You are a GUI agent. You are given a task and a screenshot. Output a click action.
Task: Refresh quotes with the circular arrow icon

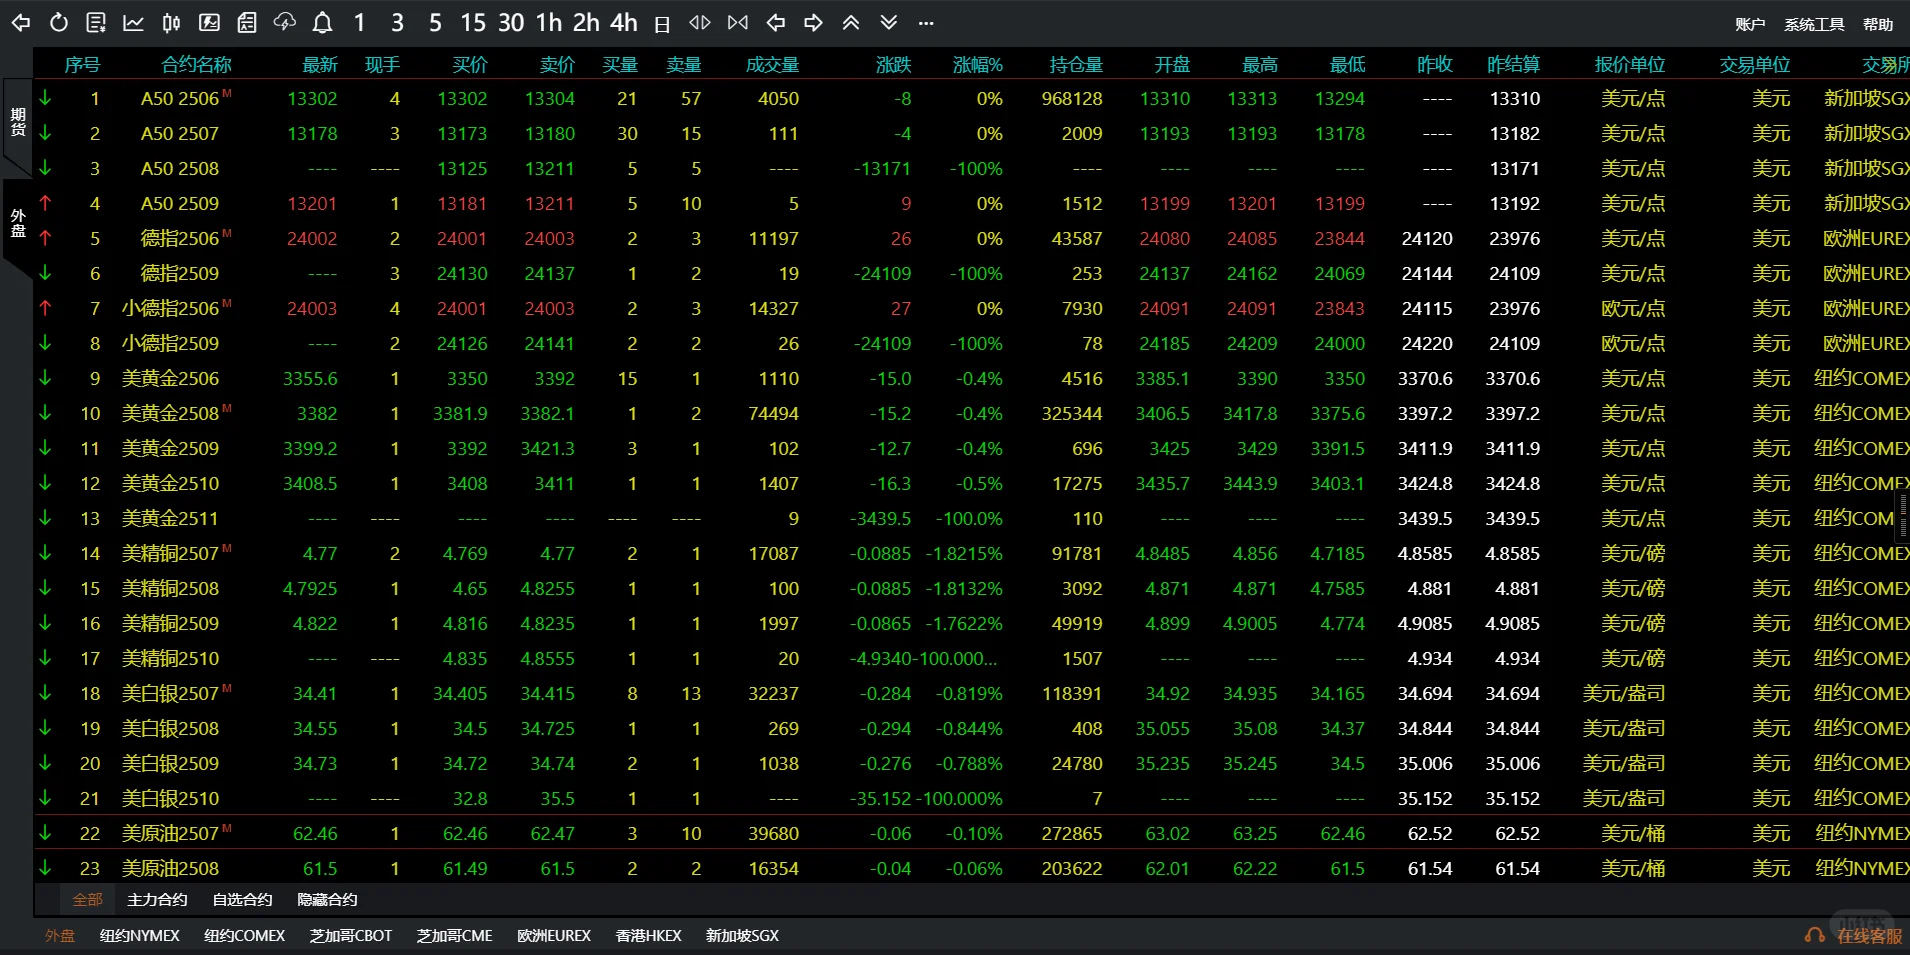[x=59, y=22]
